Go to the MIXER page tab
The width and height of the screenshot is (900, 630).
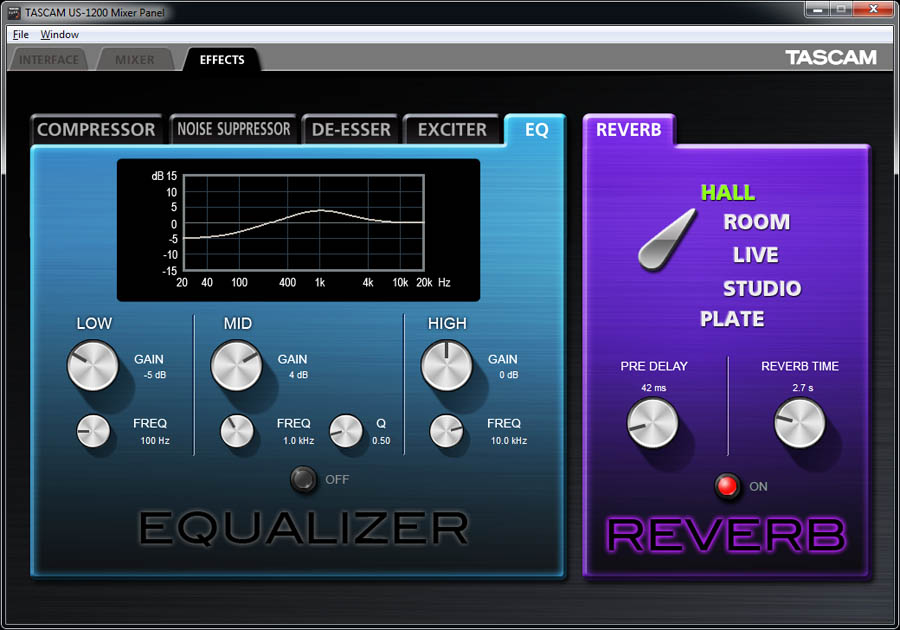[135, 60]
